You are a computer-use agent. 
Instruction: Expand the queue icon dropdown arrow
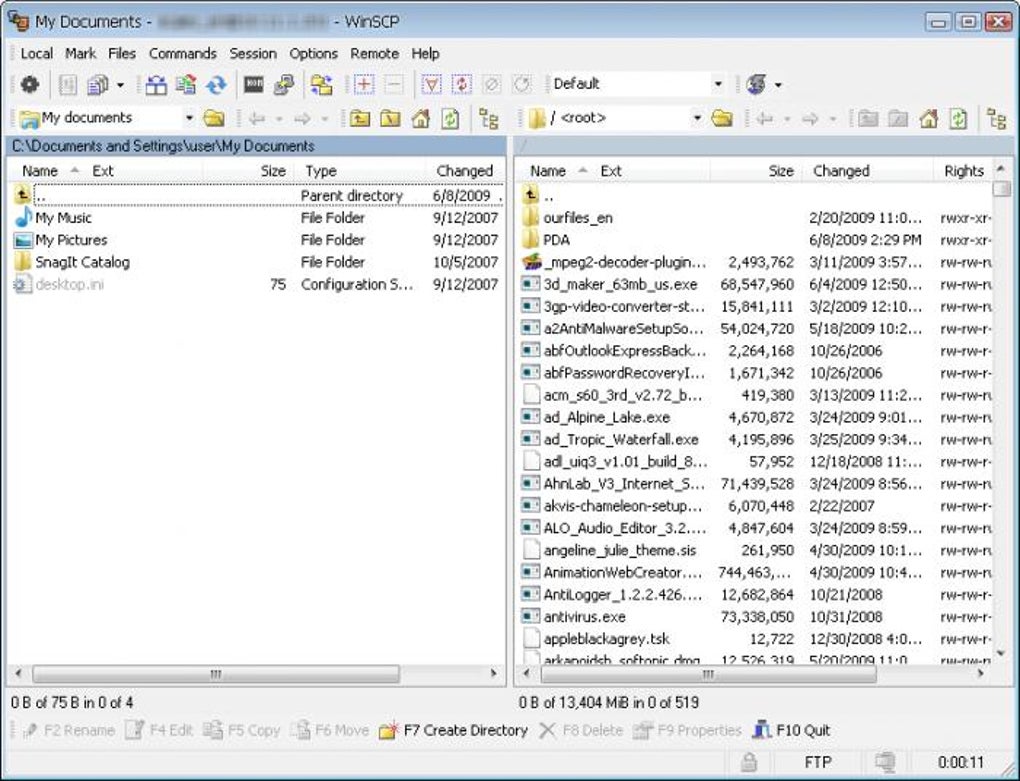click(x=120, y=85)
